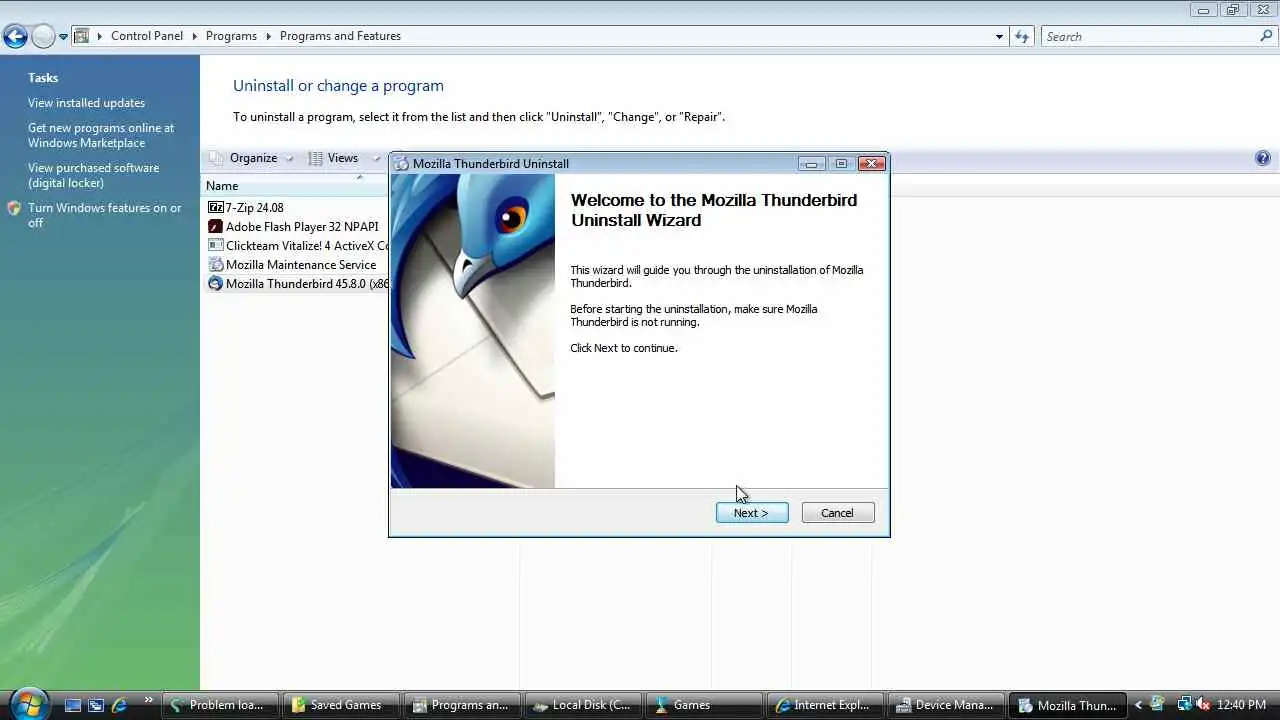Switch to the Games taskbar button
1280x720 pixels.
click(x=704, y=705)
